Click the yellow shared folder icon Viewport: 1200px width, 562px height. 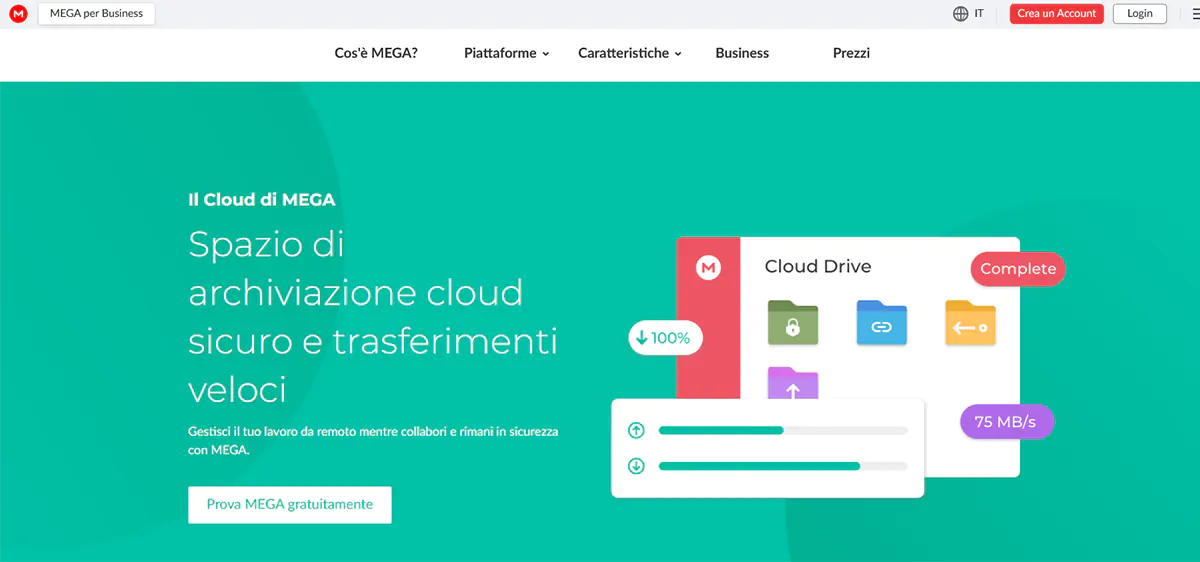pyautogui.click(x=970, y=323)
